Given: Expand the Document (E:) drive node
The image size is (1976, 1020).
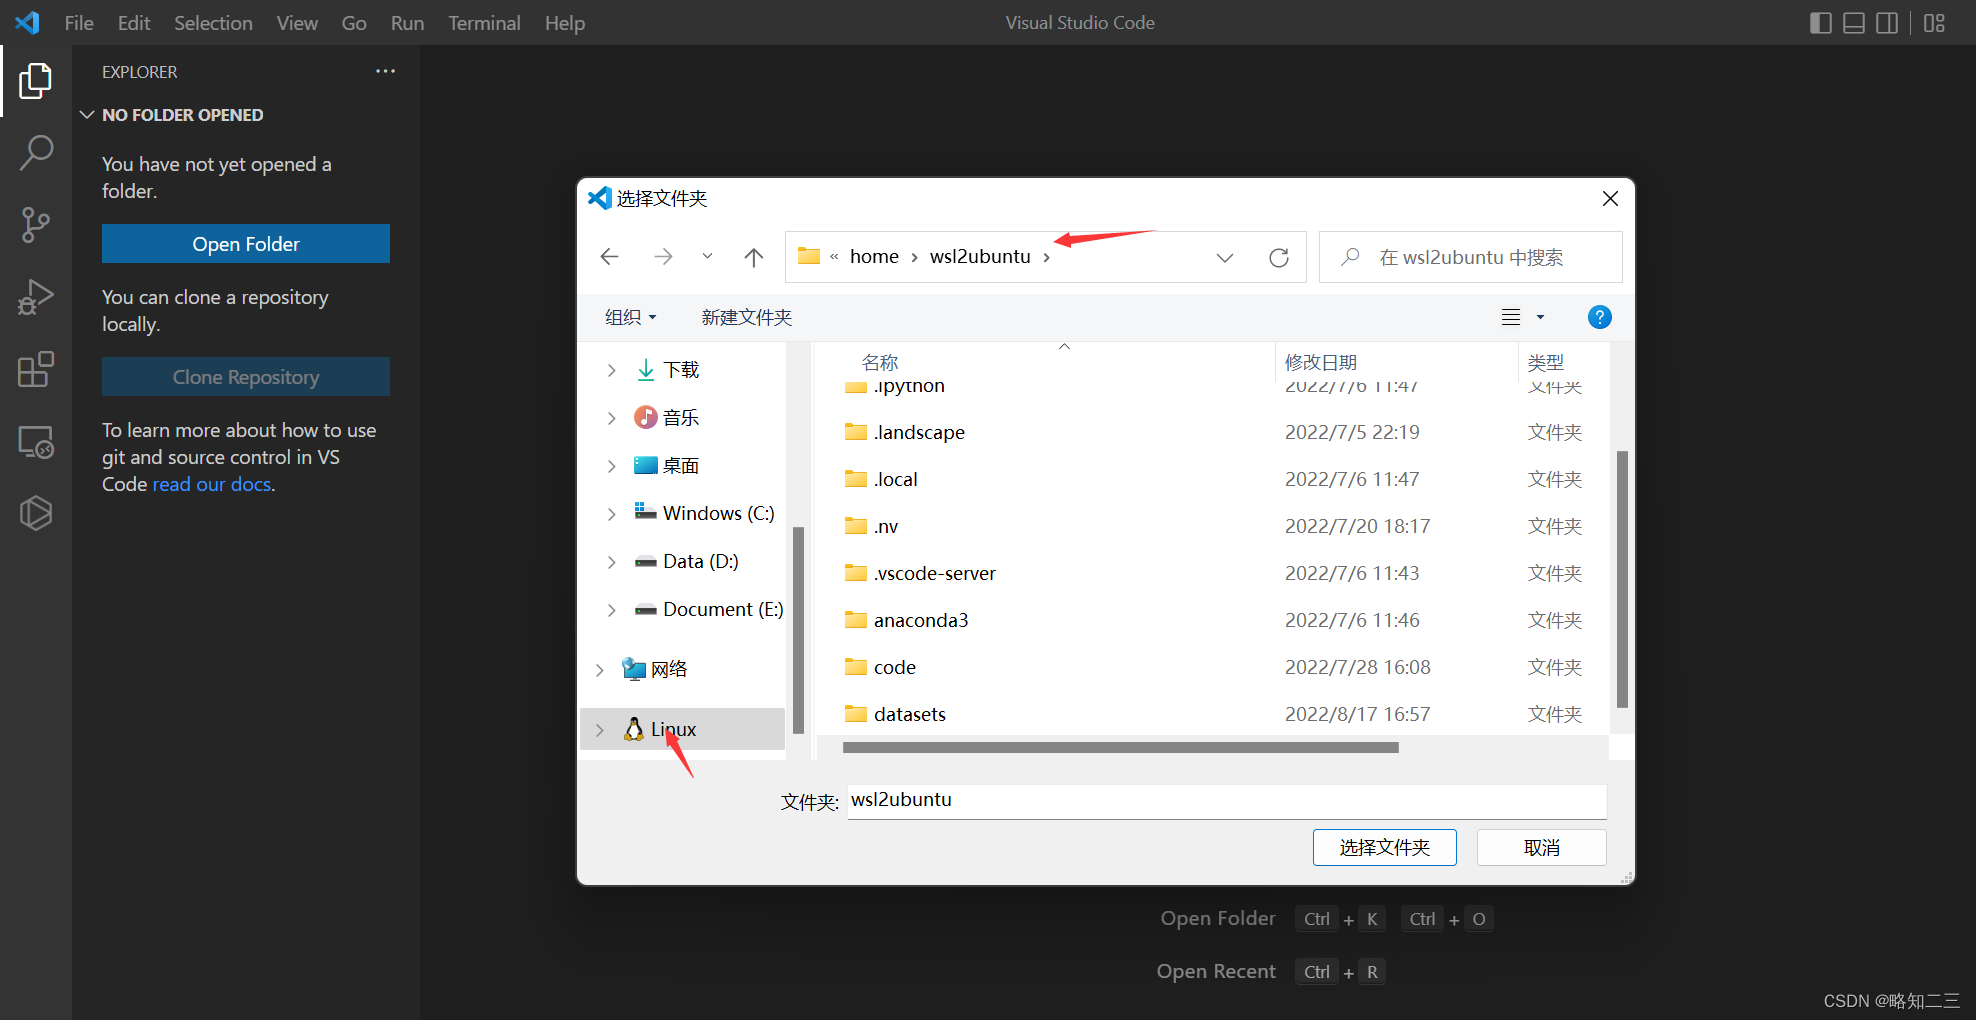Looking at the screenshot, I should pyautogui.click(x=611, y=610).
